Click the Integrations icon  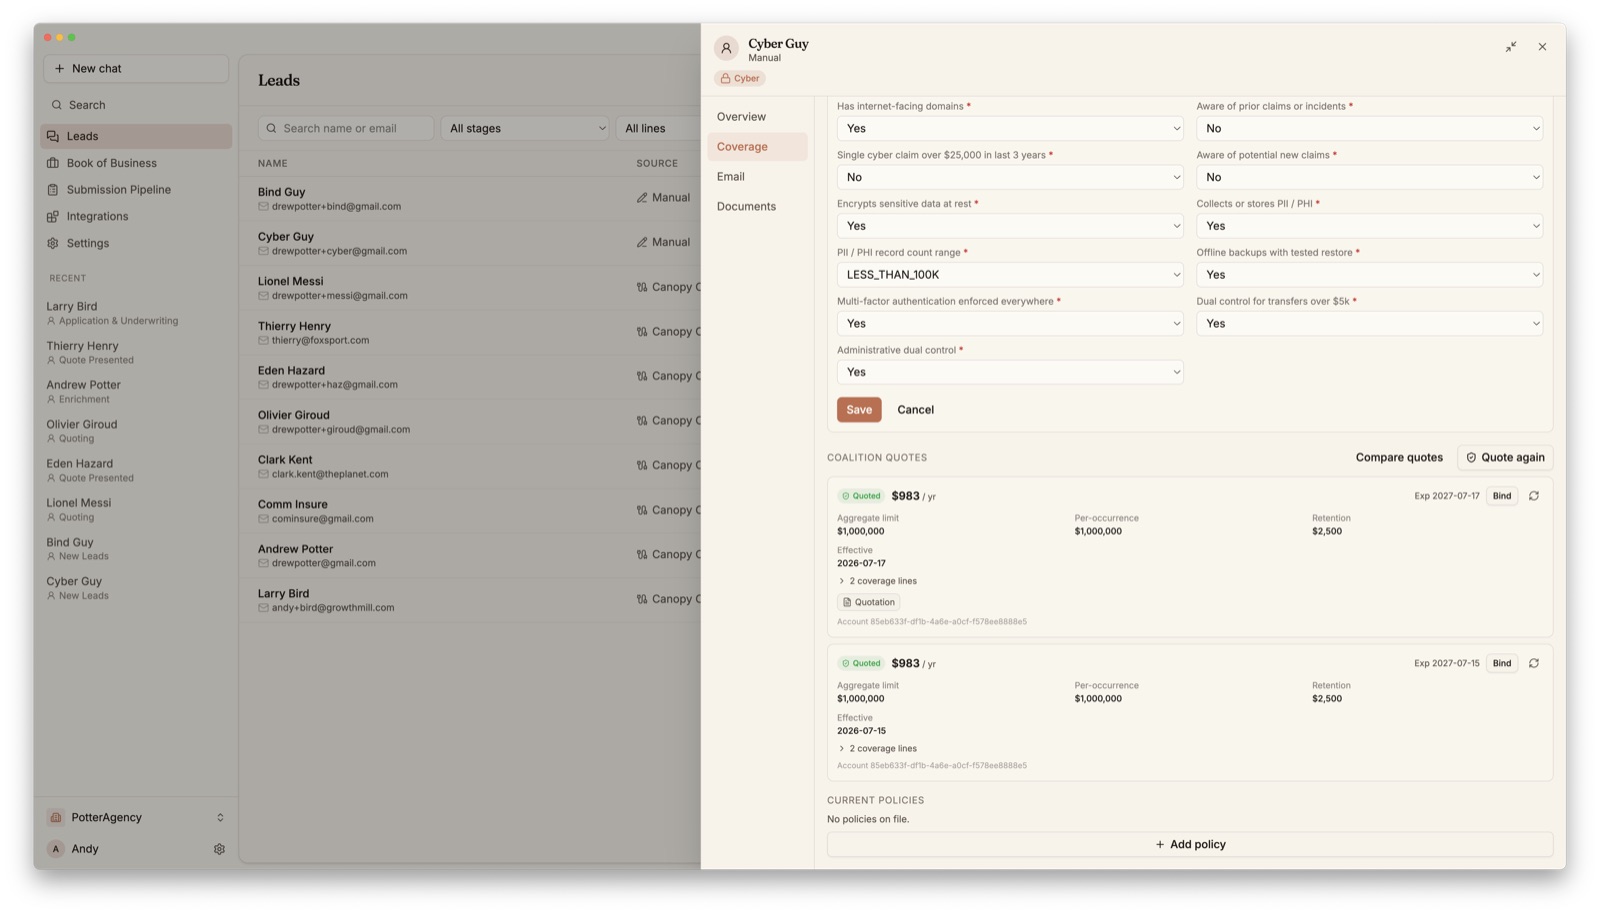click(x=53, y=216)
